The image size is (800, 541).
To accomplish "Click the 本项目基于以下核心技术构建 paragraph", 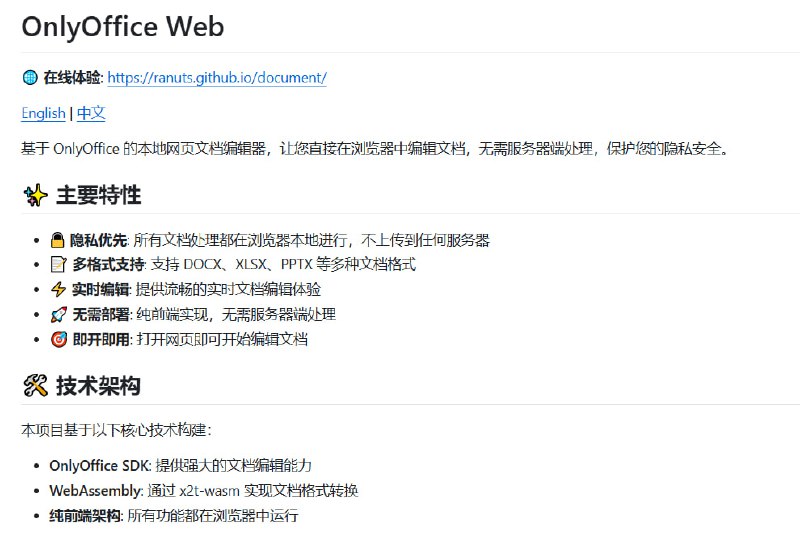I will [116, 430].
